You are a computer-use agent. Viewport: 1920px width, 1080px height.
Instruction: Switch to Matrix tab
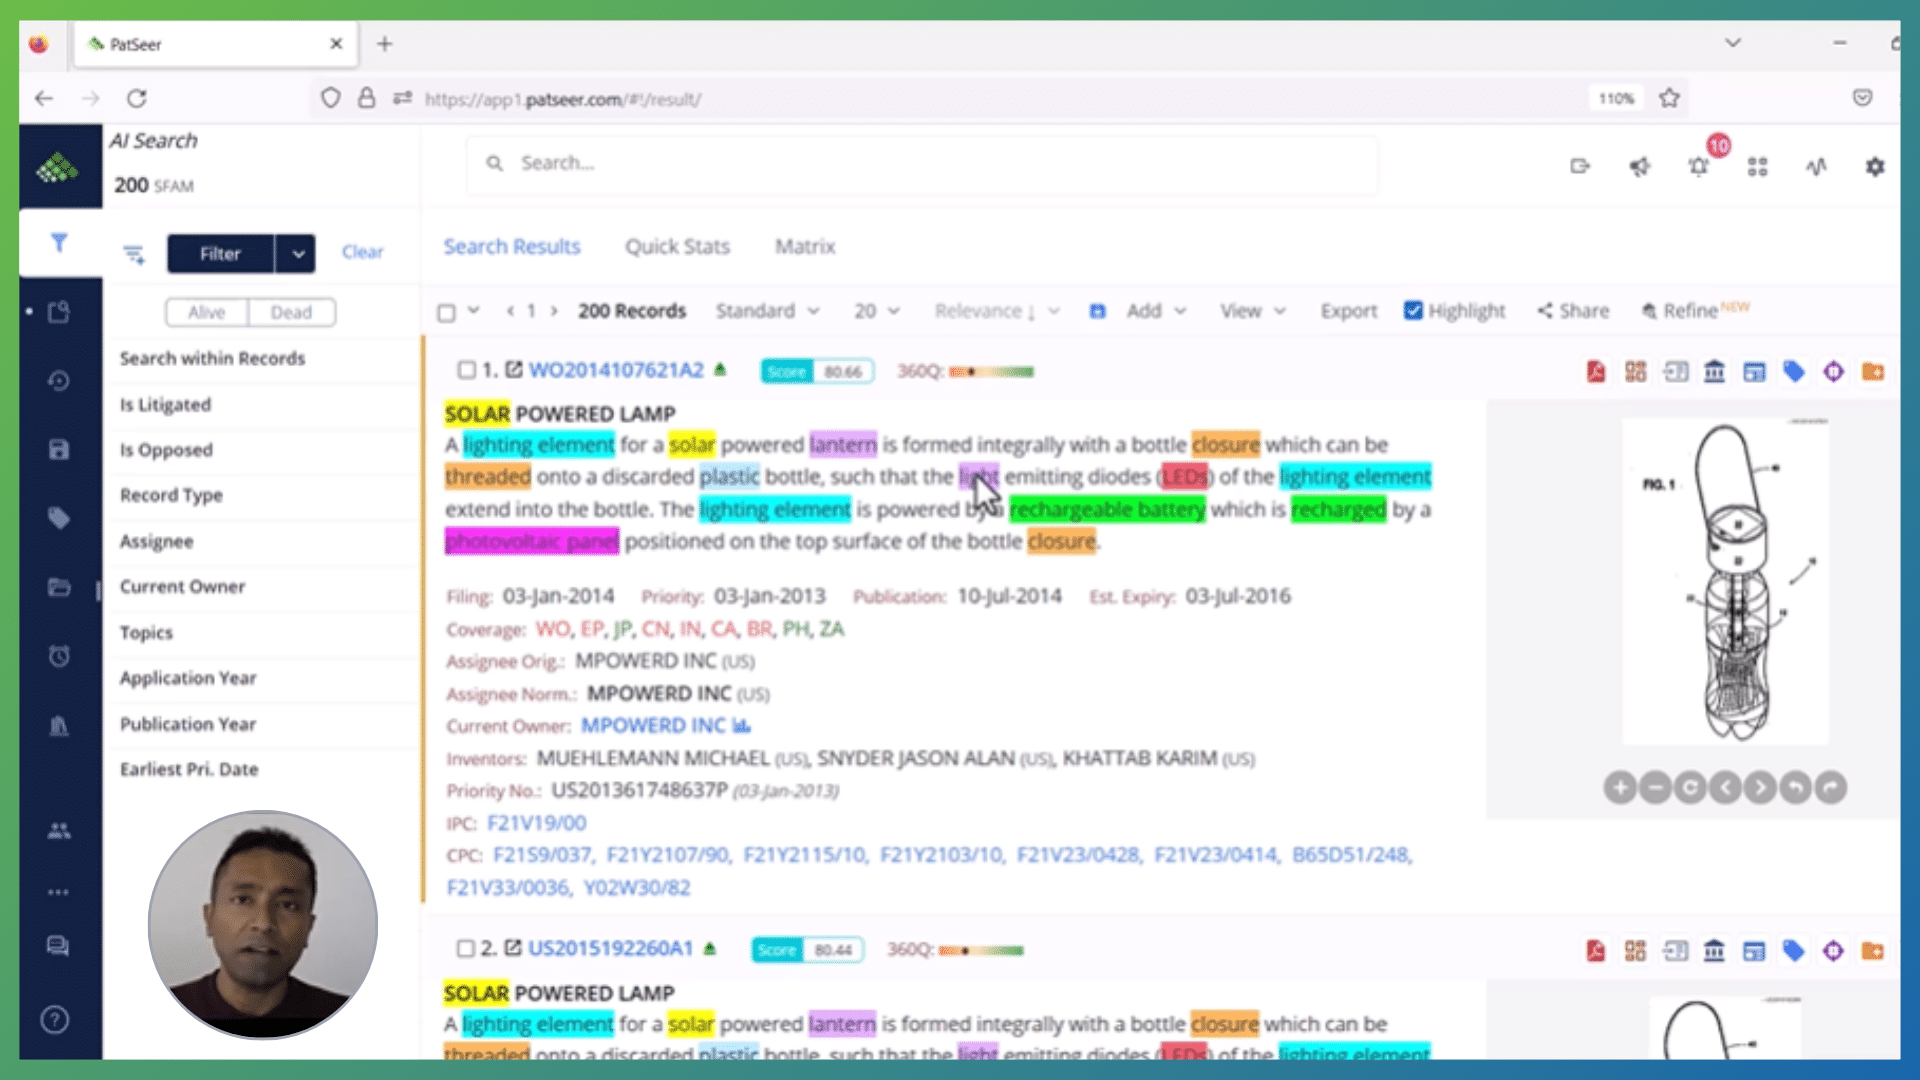pyautogui.click(x=805, y=246)
